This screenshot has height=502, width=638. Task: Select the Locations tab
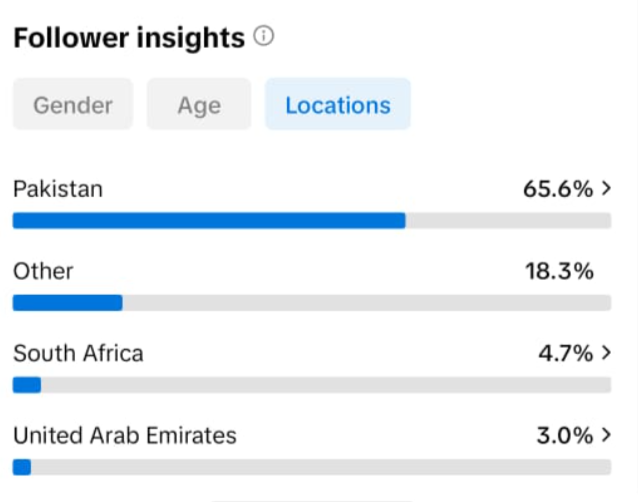click(x=338, y=105)
